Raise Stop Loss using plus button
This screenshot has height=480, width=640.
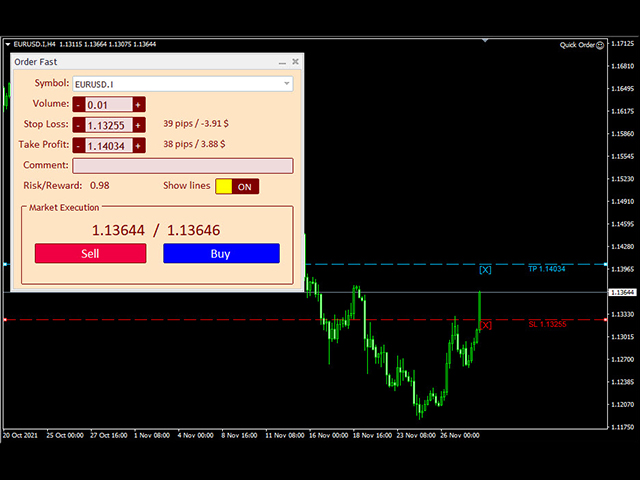coord(139,125)
